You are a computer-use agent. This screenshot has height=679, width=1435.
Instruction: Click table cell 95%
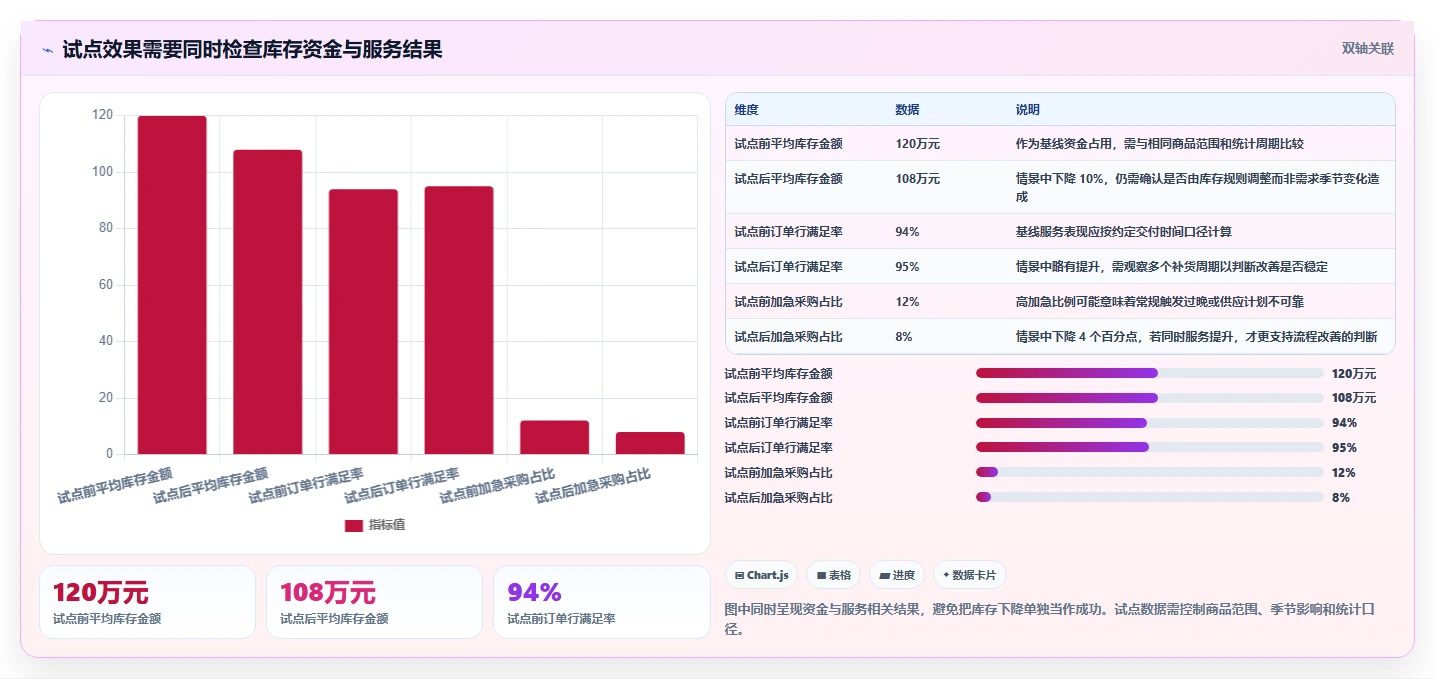point(907,266)
